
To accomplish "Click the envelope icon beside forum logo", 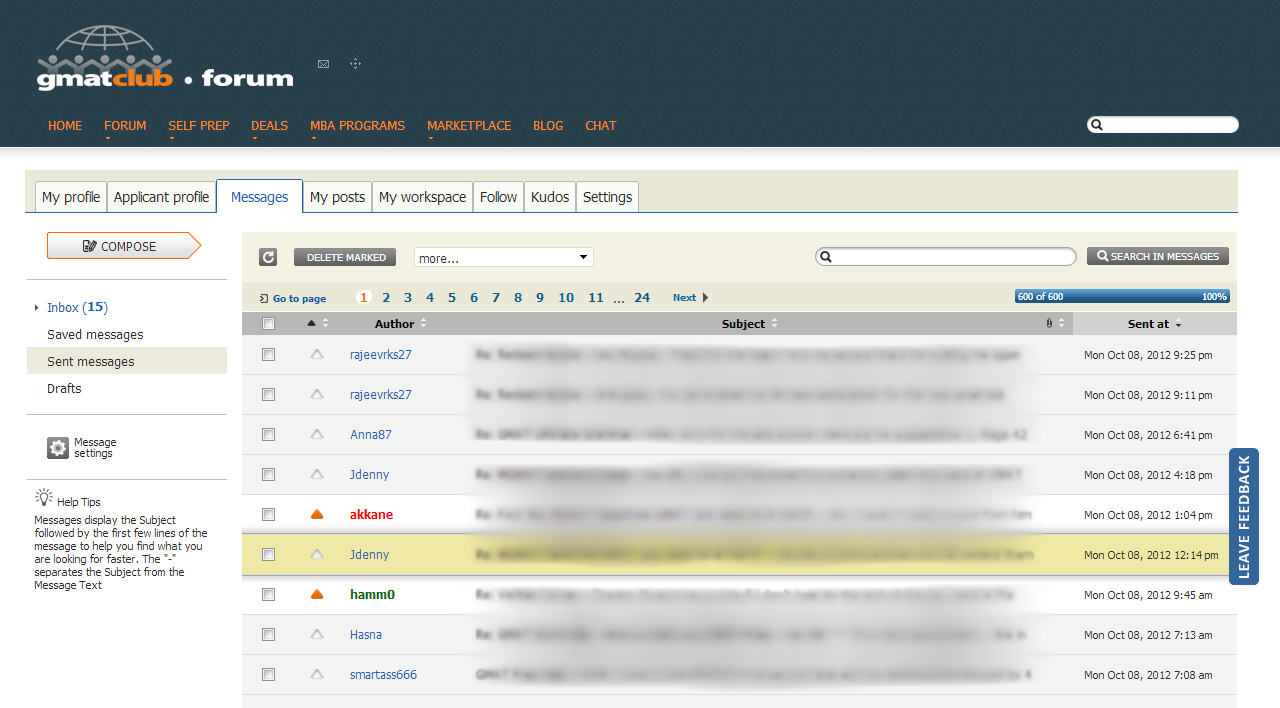I will point(323,64).
